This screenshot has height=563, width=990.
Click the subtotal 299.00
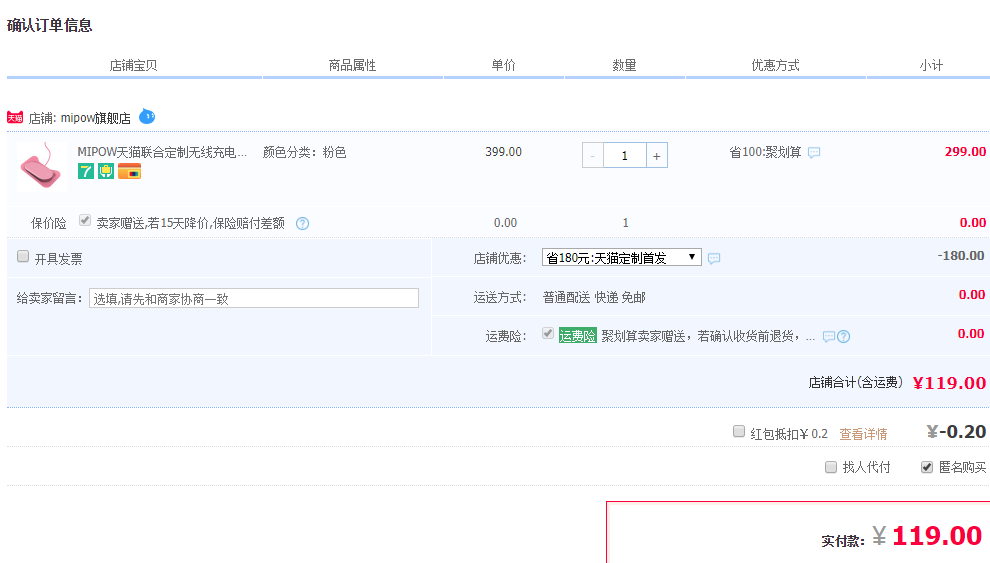[965, 151]
